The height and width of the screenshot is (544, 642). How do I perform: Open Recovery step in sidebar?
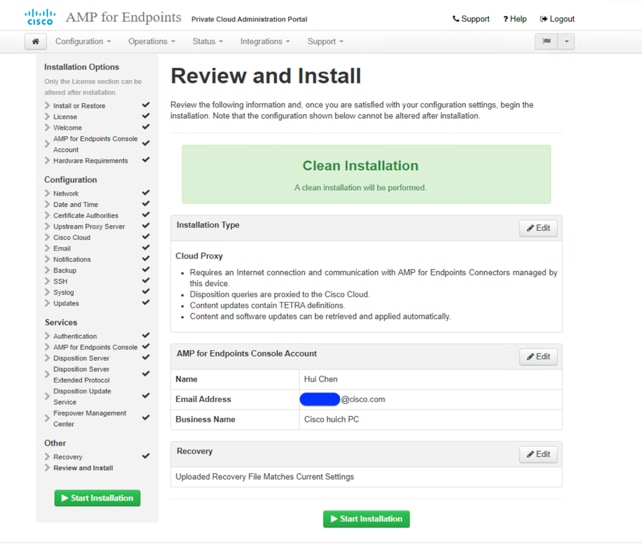pyautogui.click(x=68, y=457)
